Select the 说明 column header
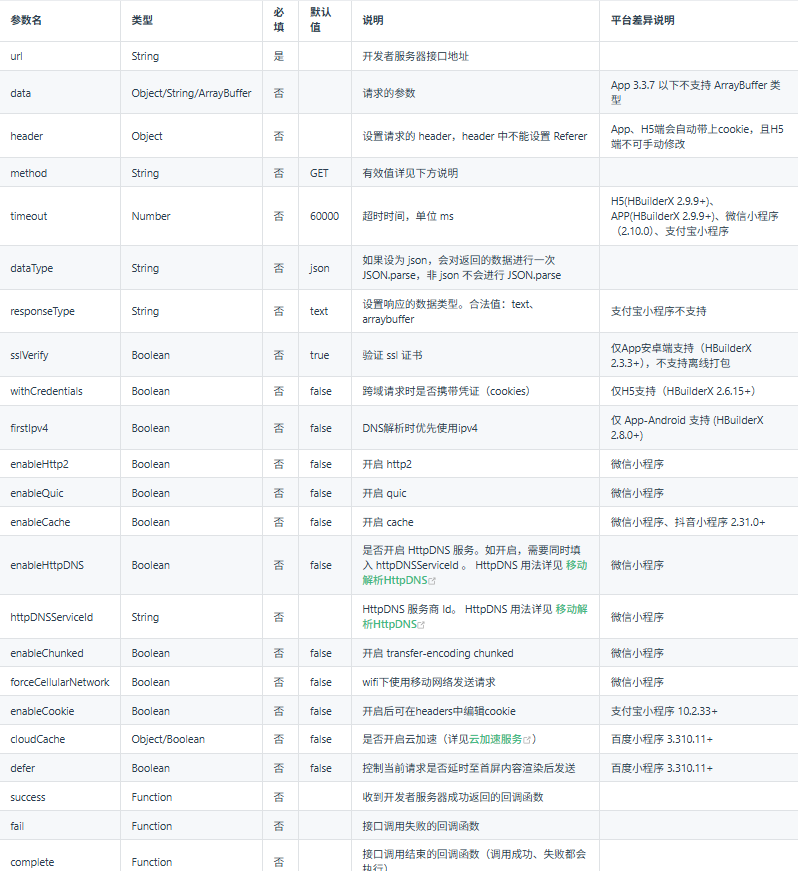 click(x=373, y=20)
